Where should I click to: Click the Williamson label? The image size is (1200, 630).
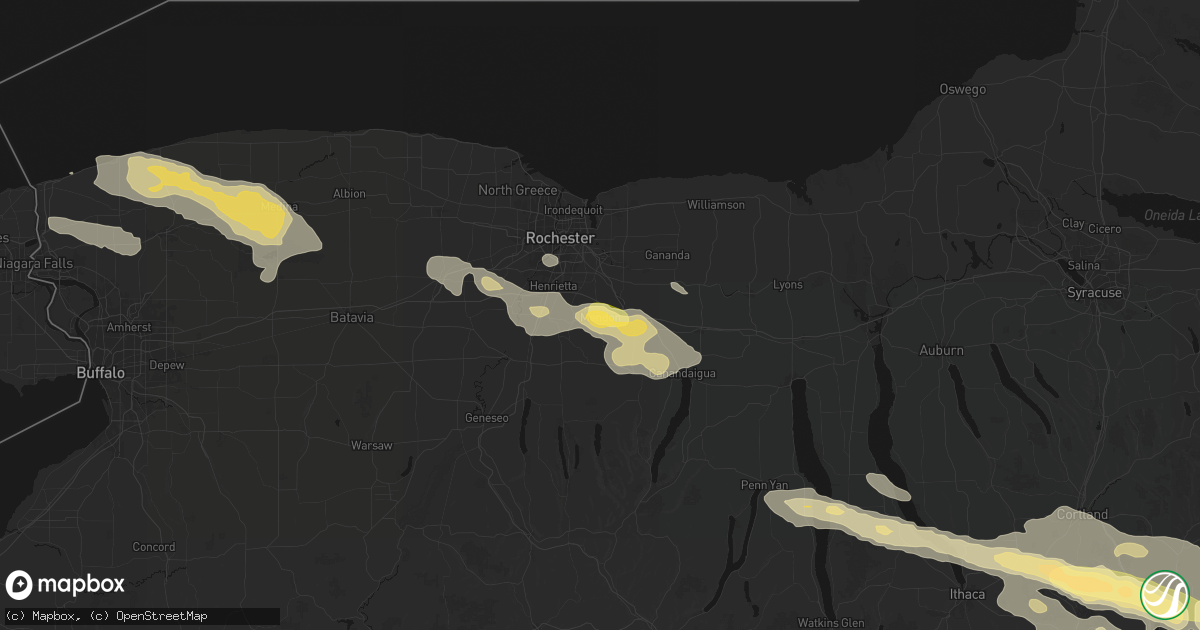pyautogui.click(x=716, y=205)
